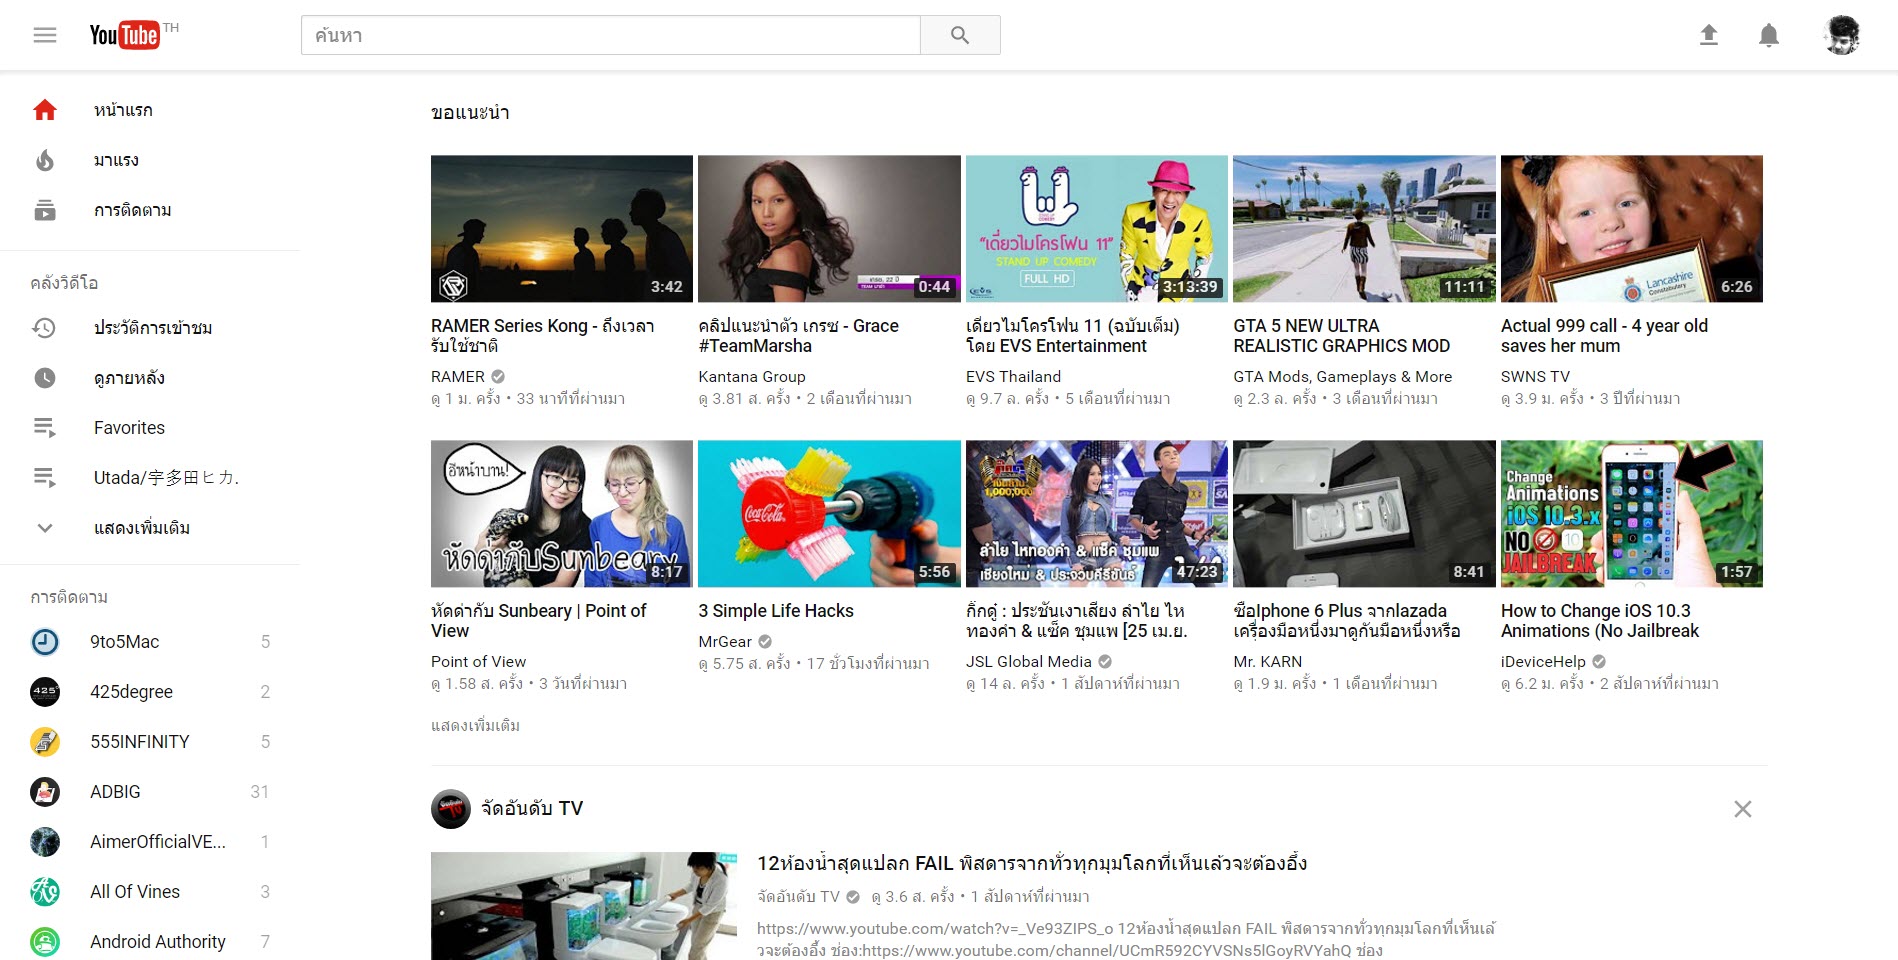Open the การติดตาม subscriptions menu item
The height and width of the screenshot is (960, 1898).
(132, 210)
